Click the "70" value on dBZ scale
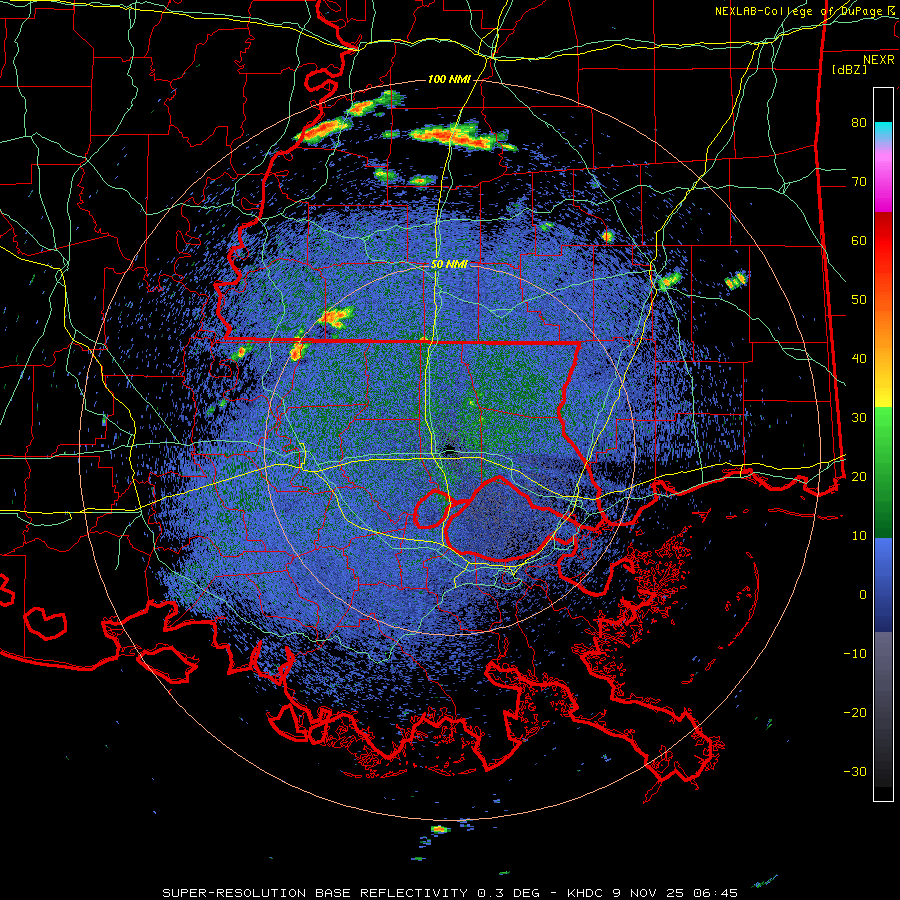This screenshot has height=900, width=900. [x=859, y=181]
